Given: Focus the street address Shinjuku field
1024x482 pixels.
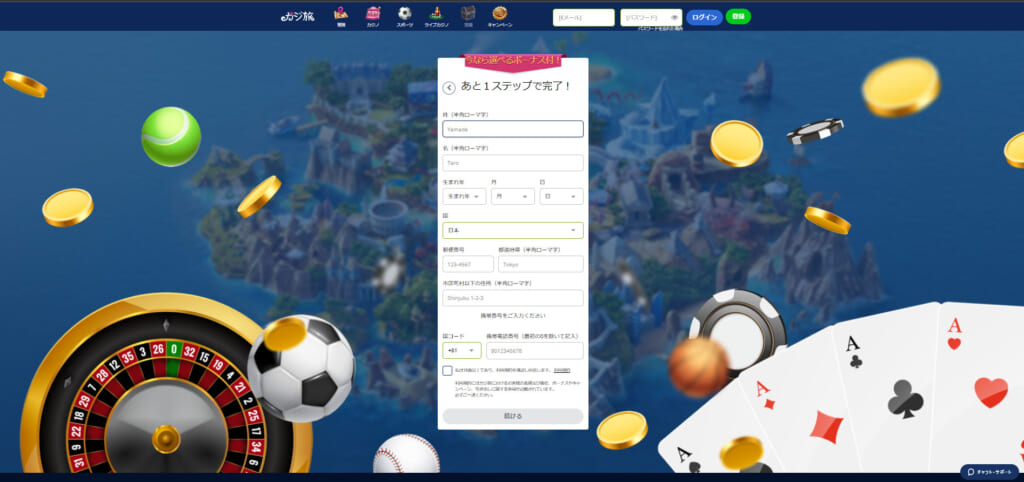Looking at the screenshot, I should (x=513, y=298).
